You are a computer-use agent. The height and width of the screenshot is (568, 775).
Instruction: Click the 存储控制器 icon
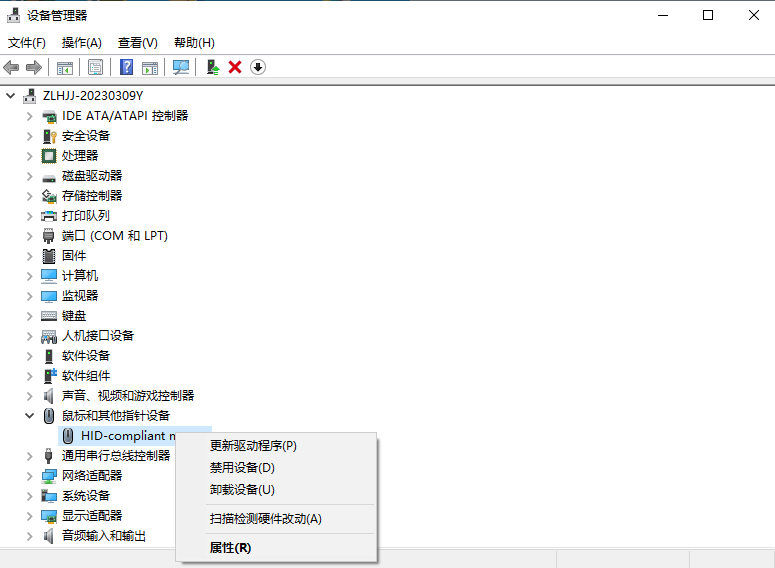(49, 196)
